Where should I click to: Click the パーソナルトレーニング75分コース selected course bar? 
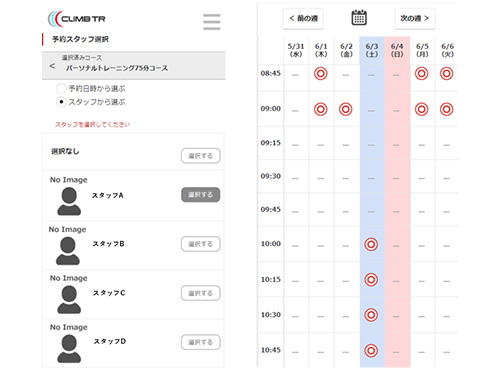click(x=134, y=65)
